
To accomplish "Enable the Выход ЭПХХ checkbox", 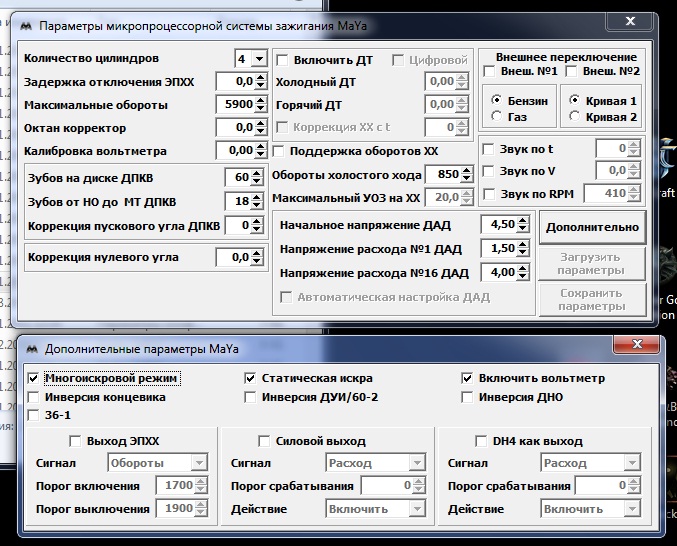I will coord(75,441).
